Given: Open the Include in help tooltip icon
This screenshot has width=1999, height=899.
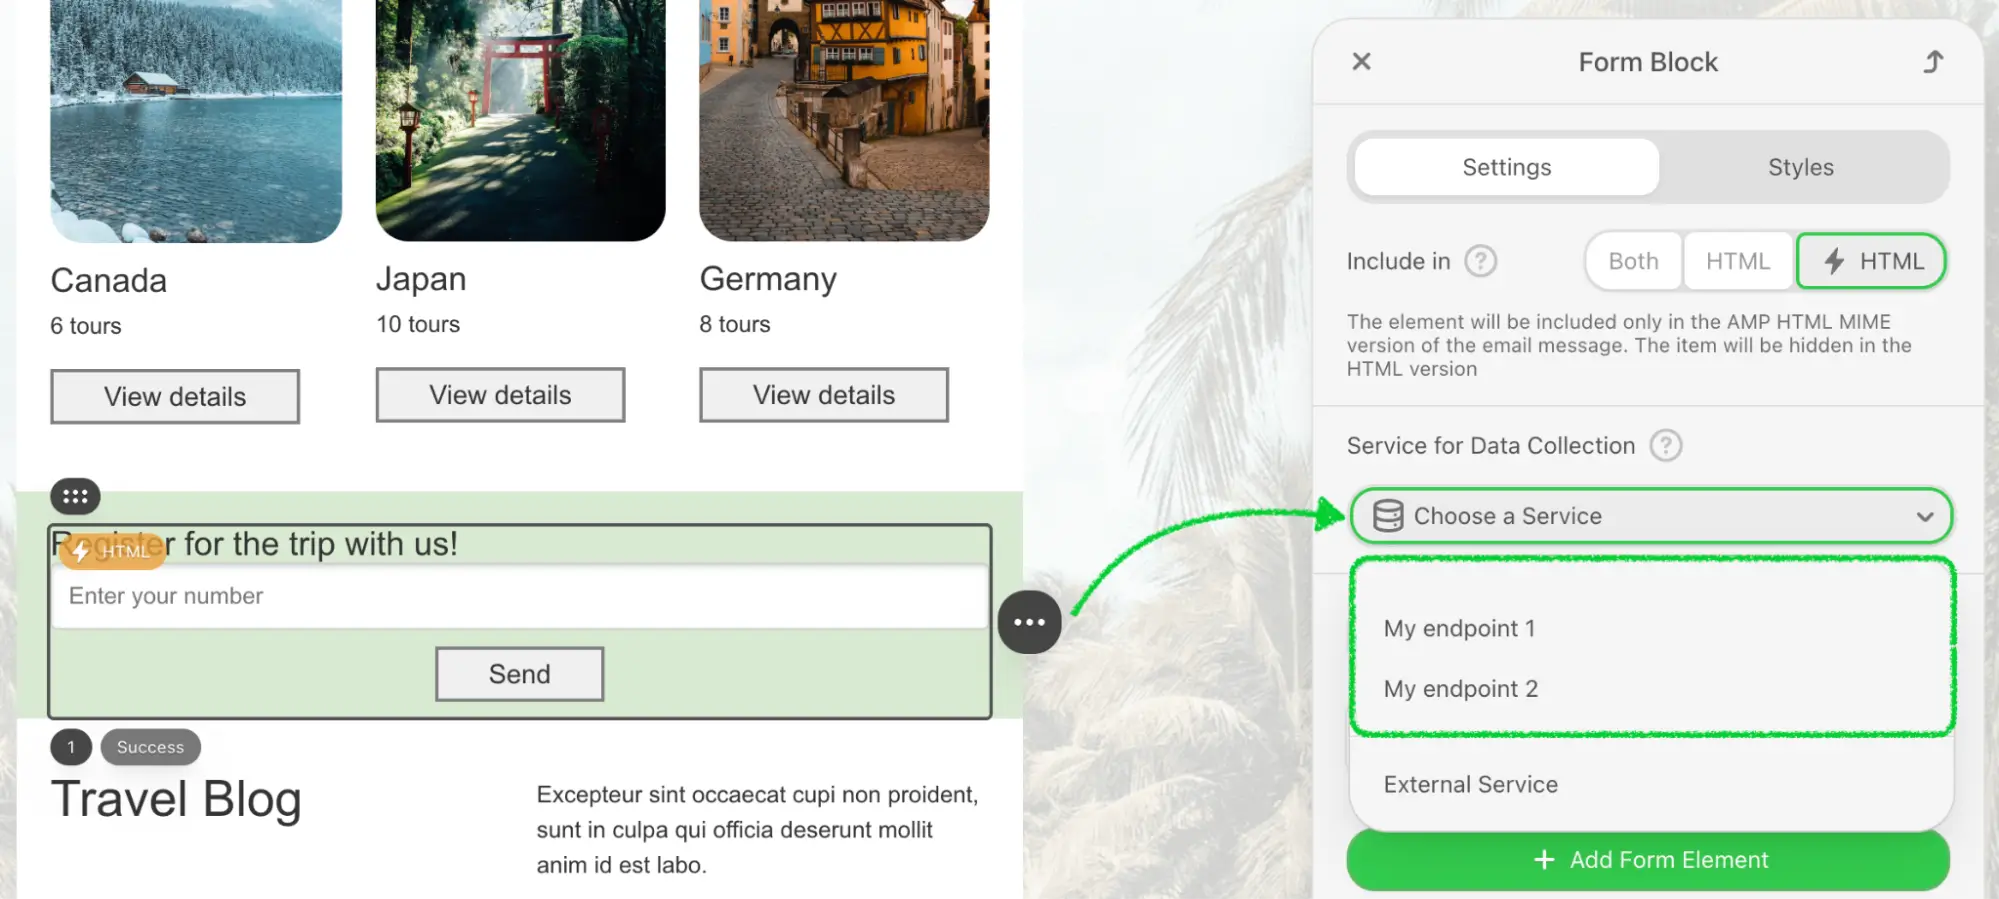Looking at the screenshot, I should coord(1480,261).
